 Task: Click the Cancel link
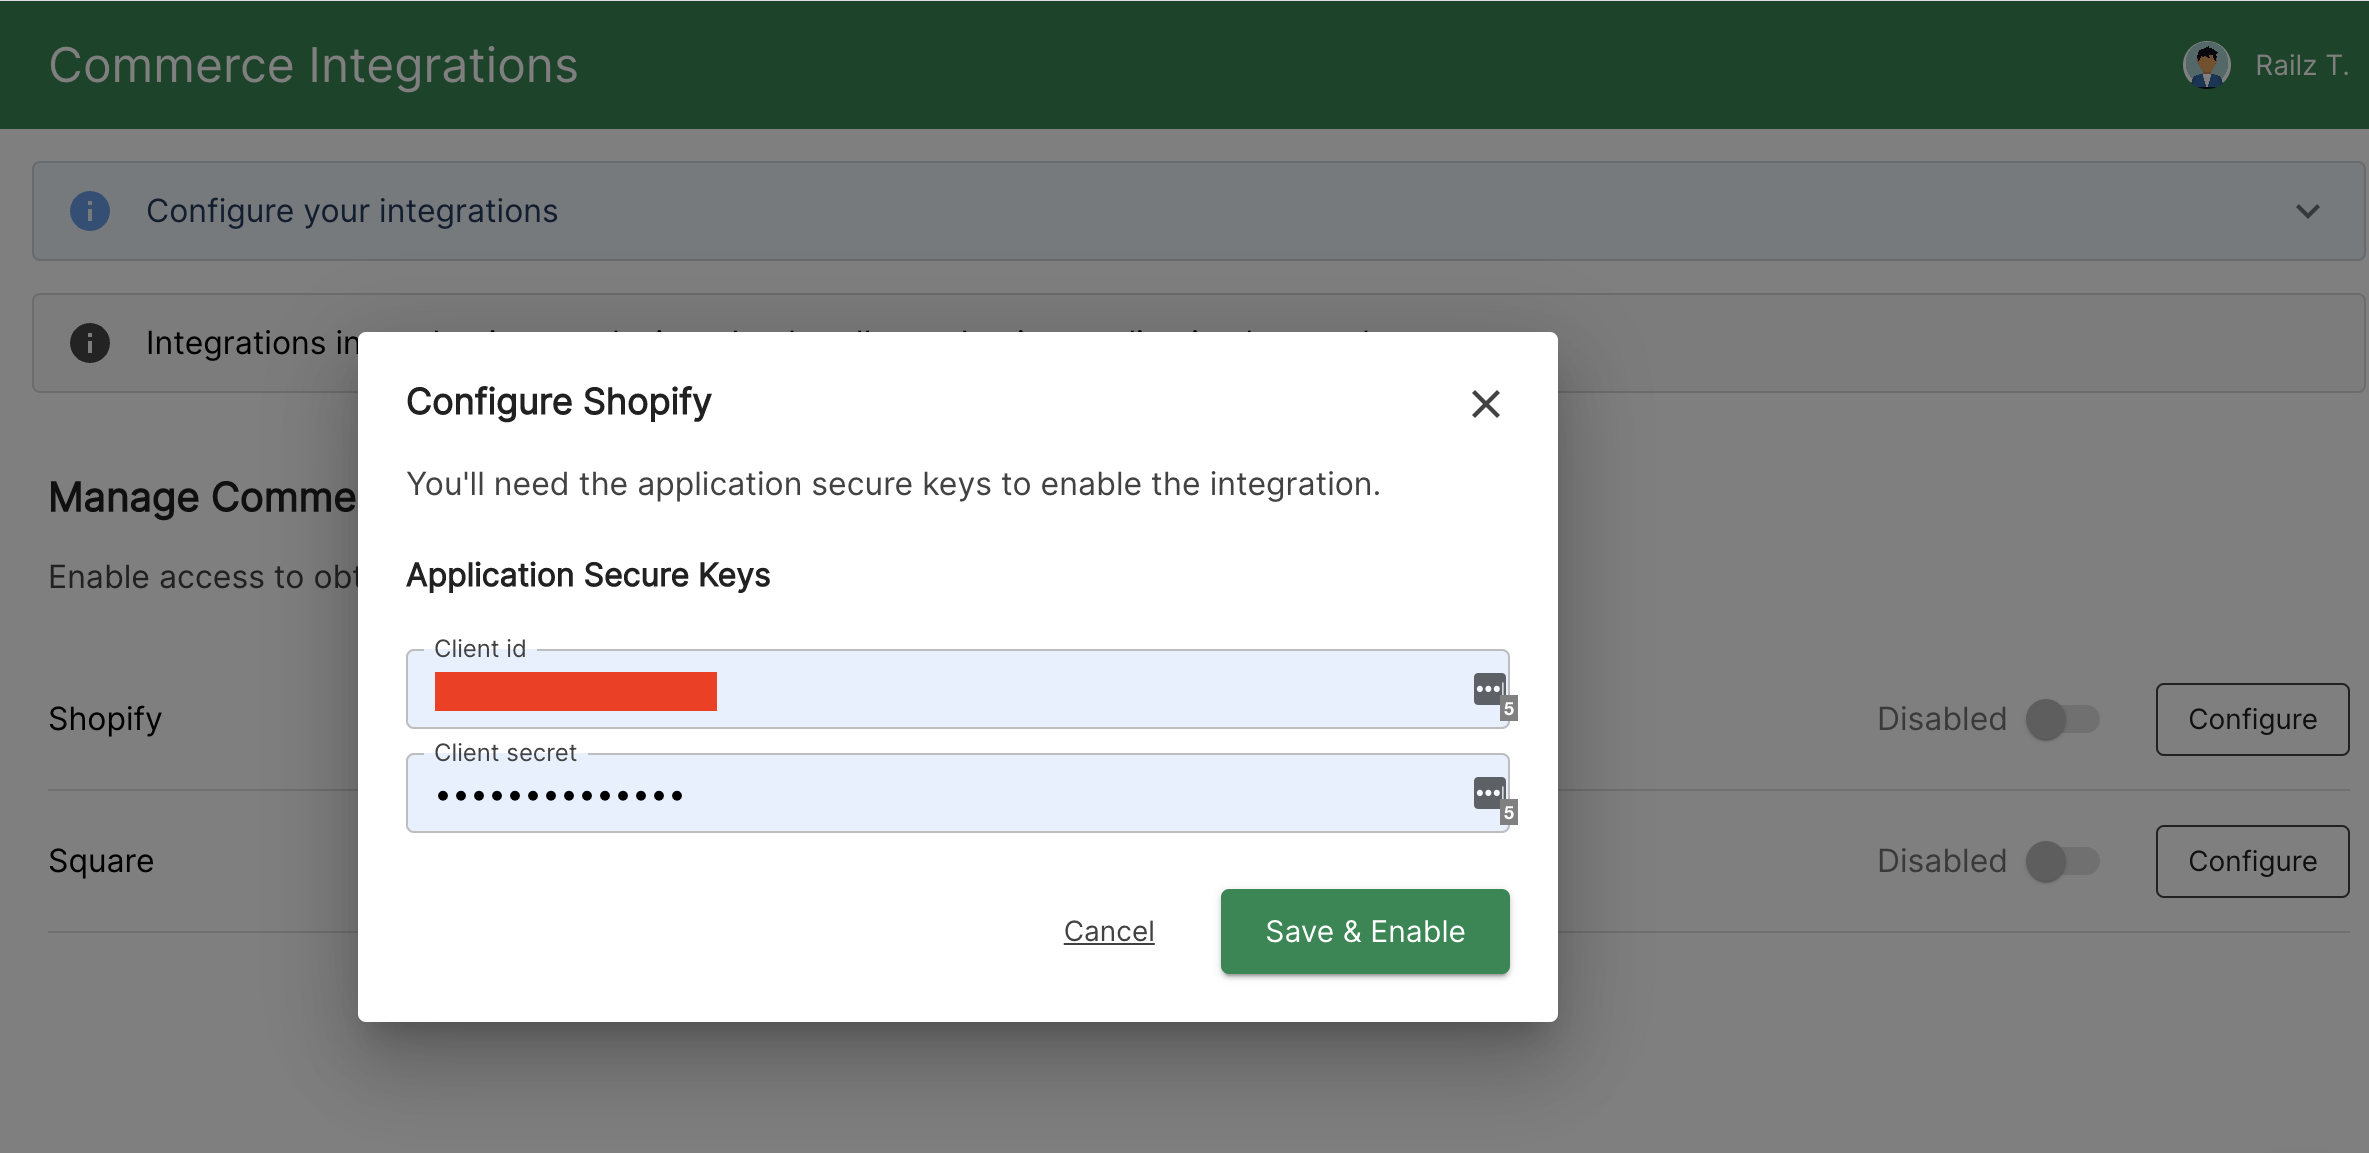point(1108,931)
